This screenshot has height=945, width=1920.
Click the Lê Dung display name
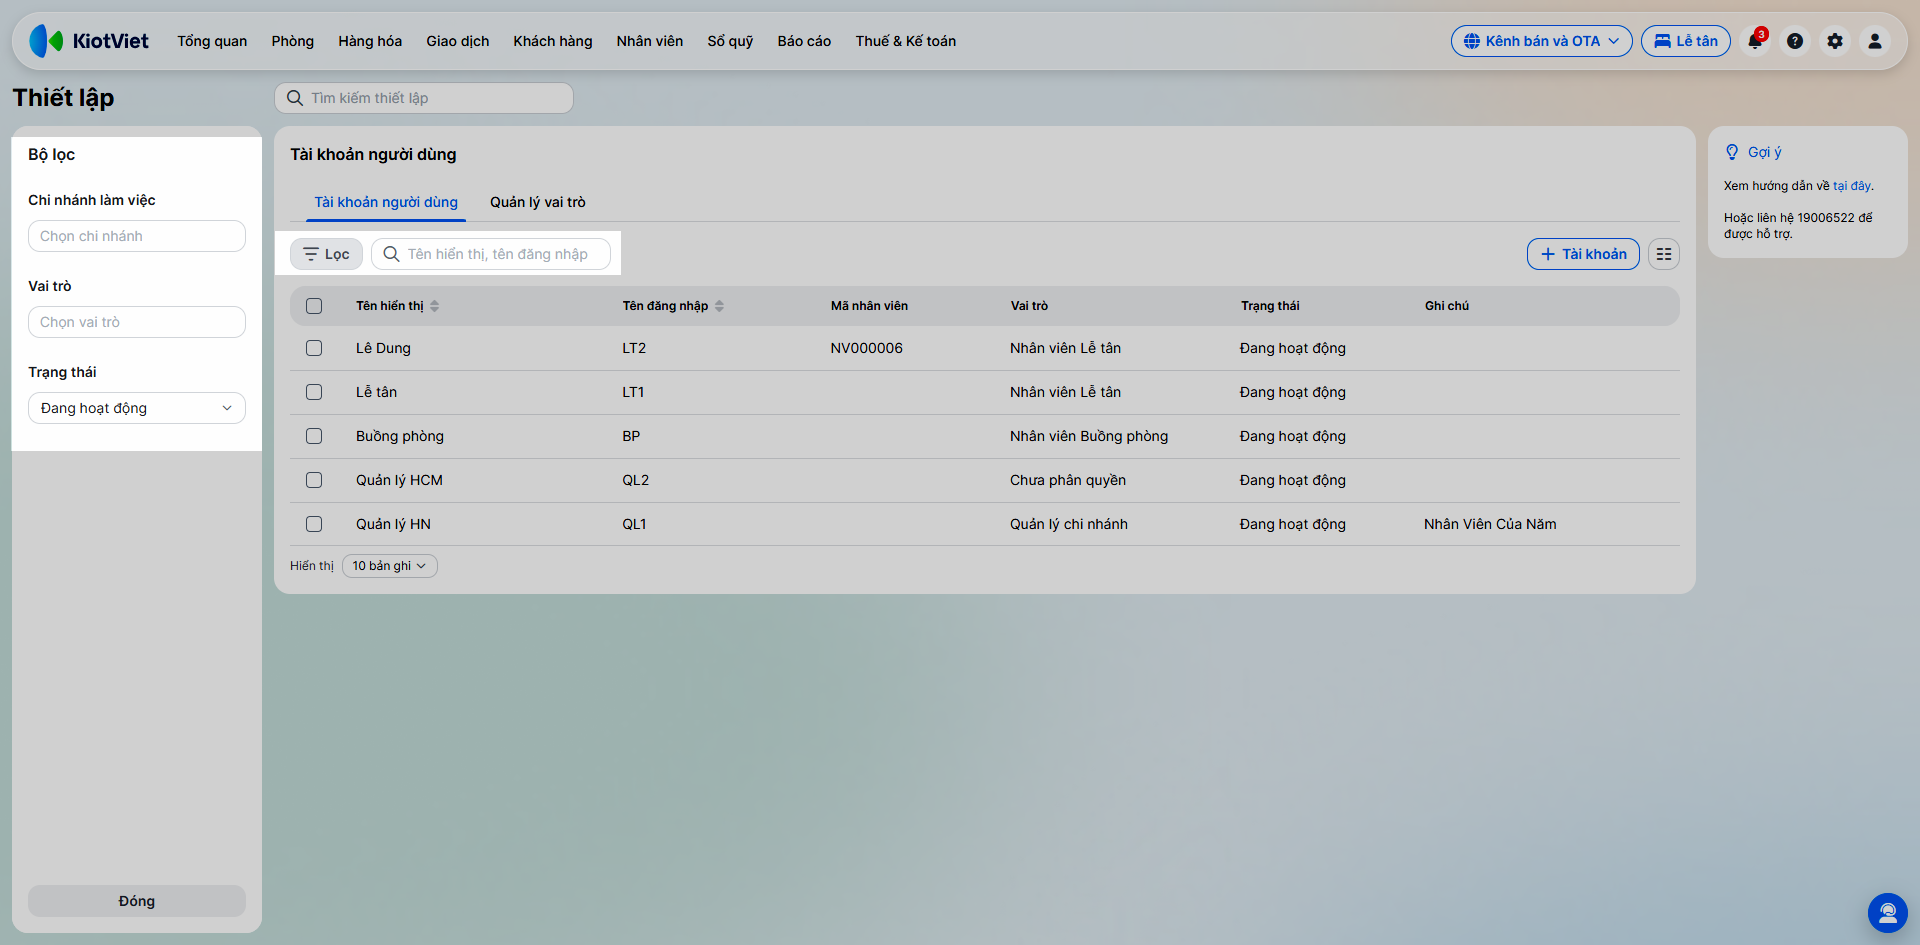[x=383, y=348]
